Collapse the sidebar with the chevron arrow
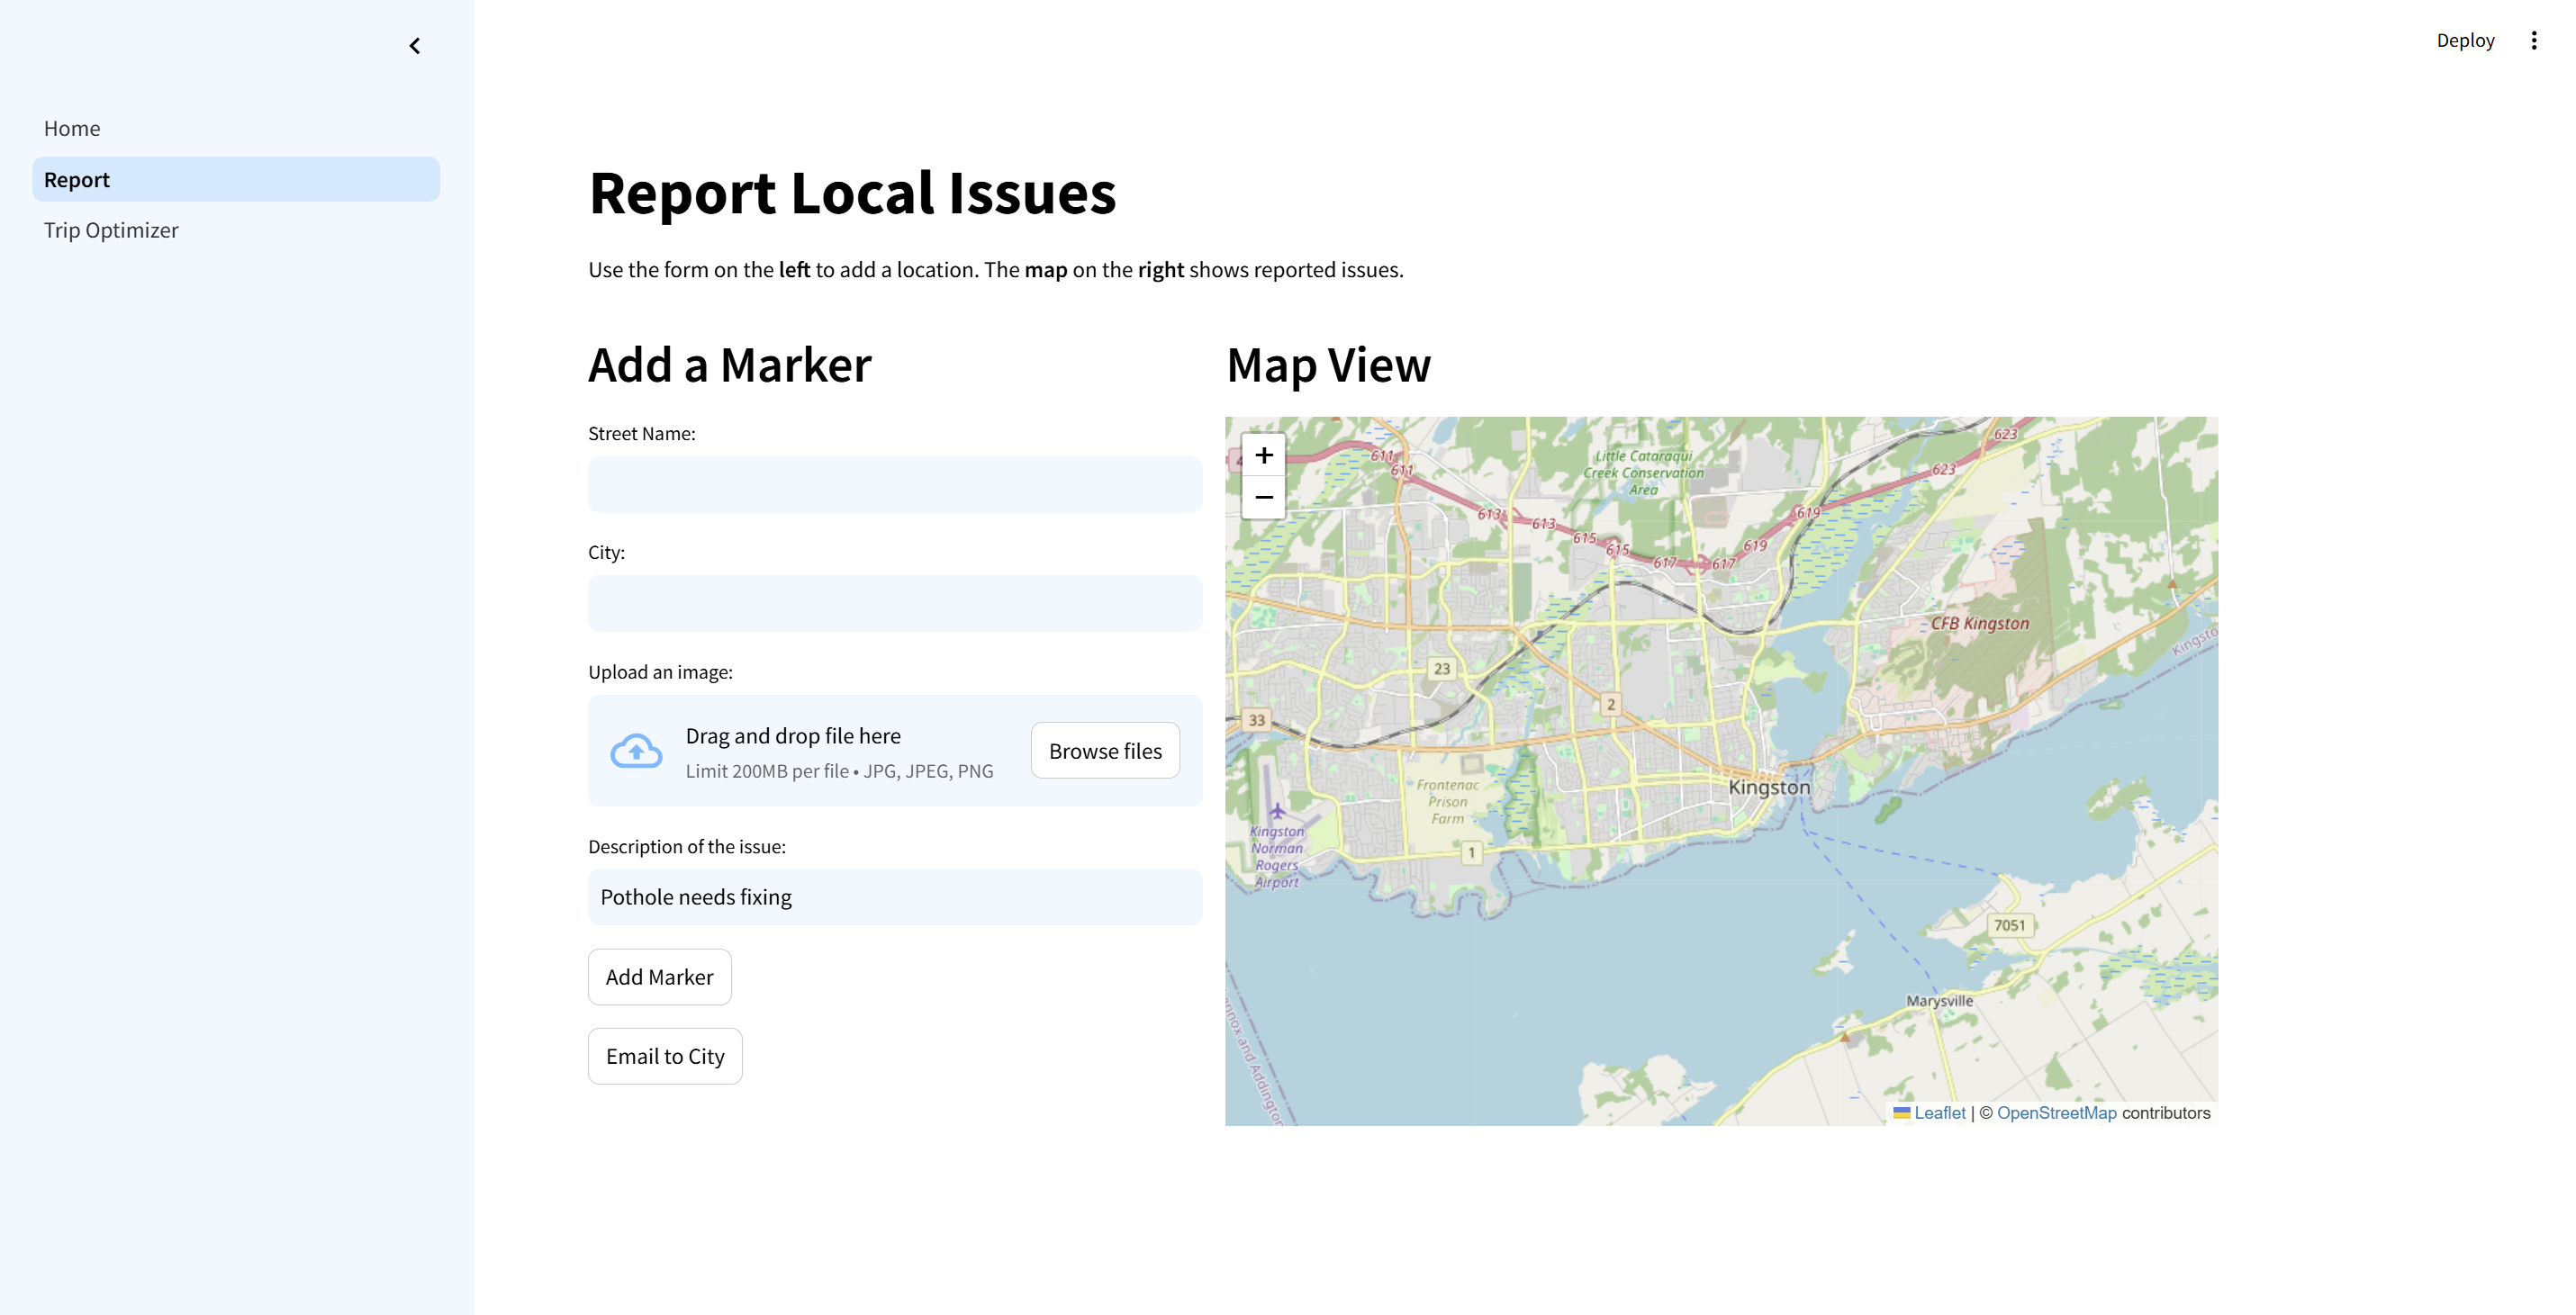 (414, 46)
